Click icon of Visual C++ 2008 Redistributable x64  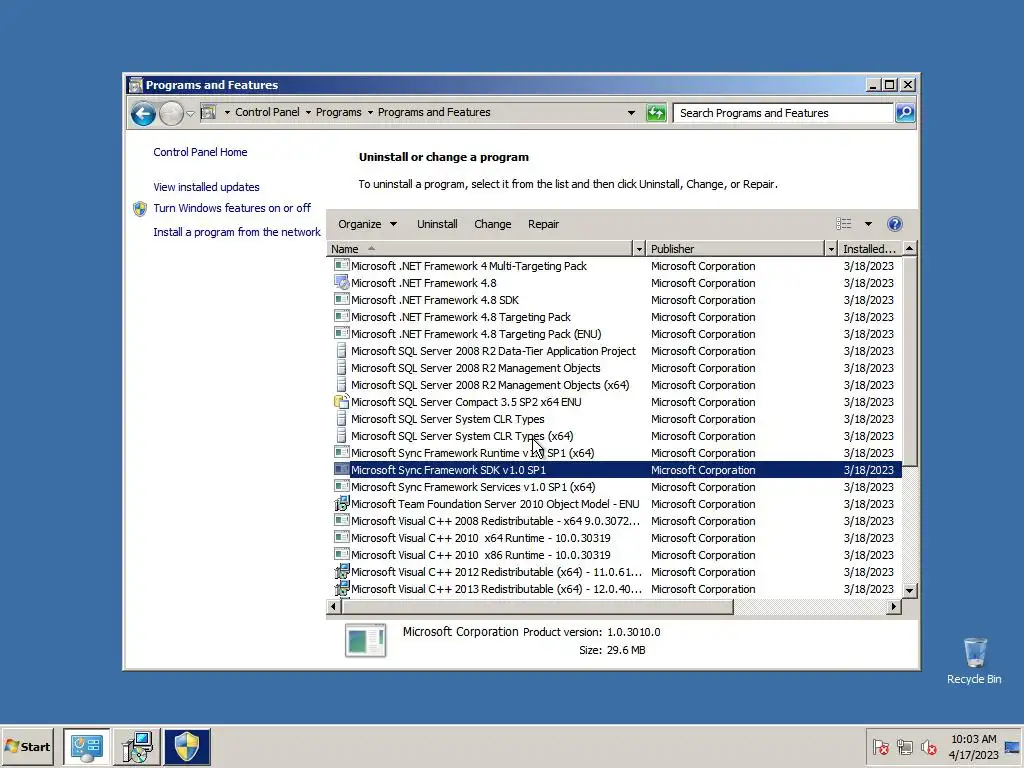click(x=341, y=520)
